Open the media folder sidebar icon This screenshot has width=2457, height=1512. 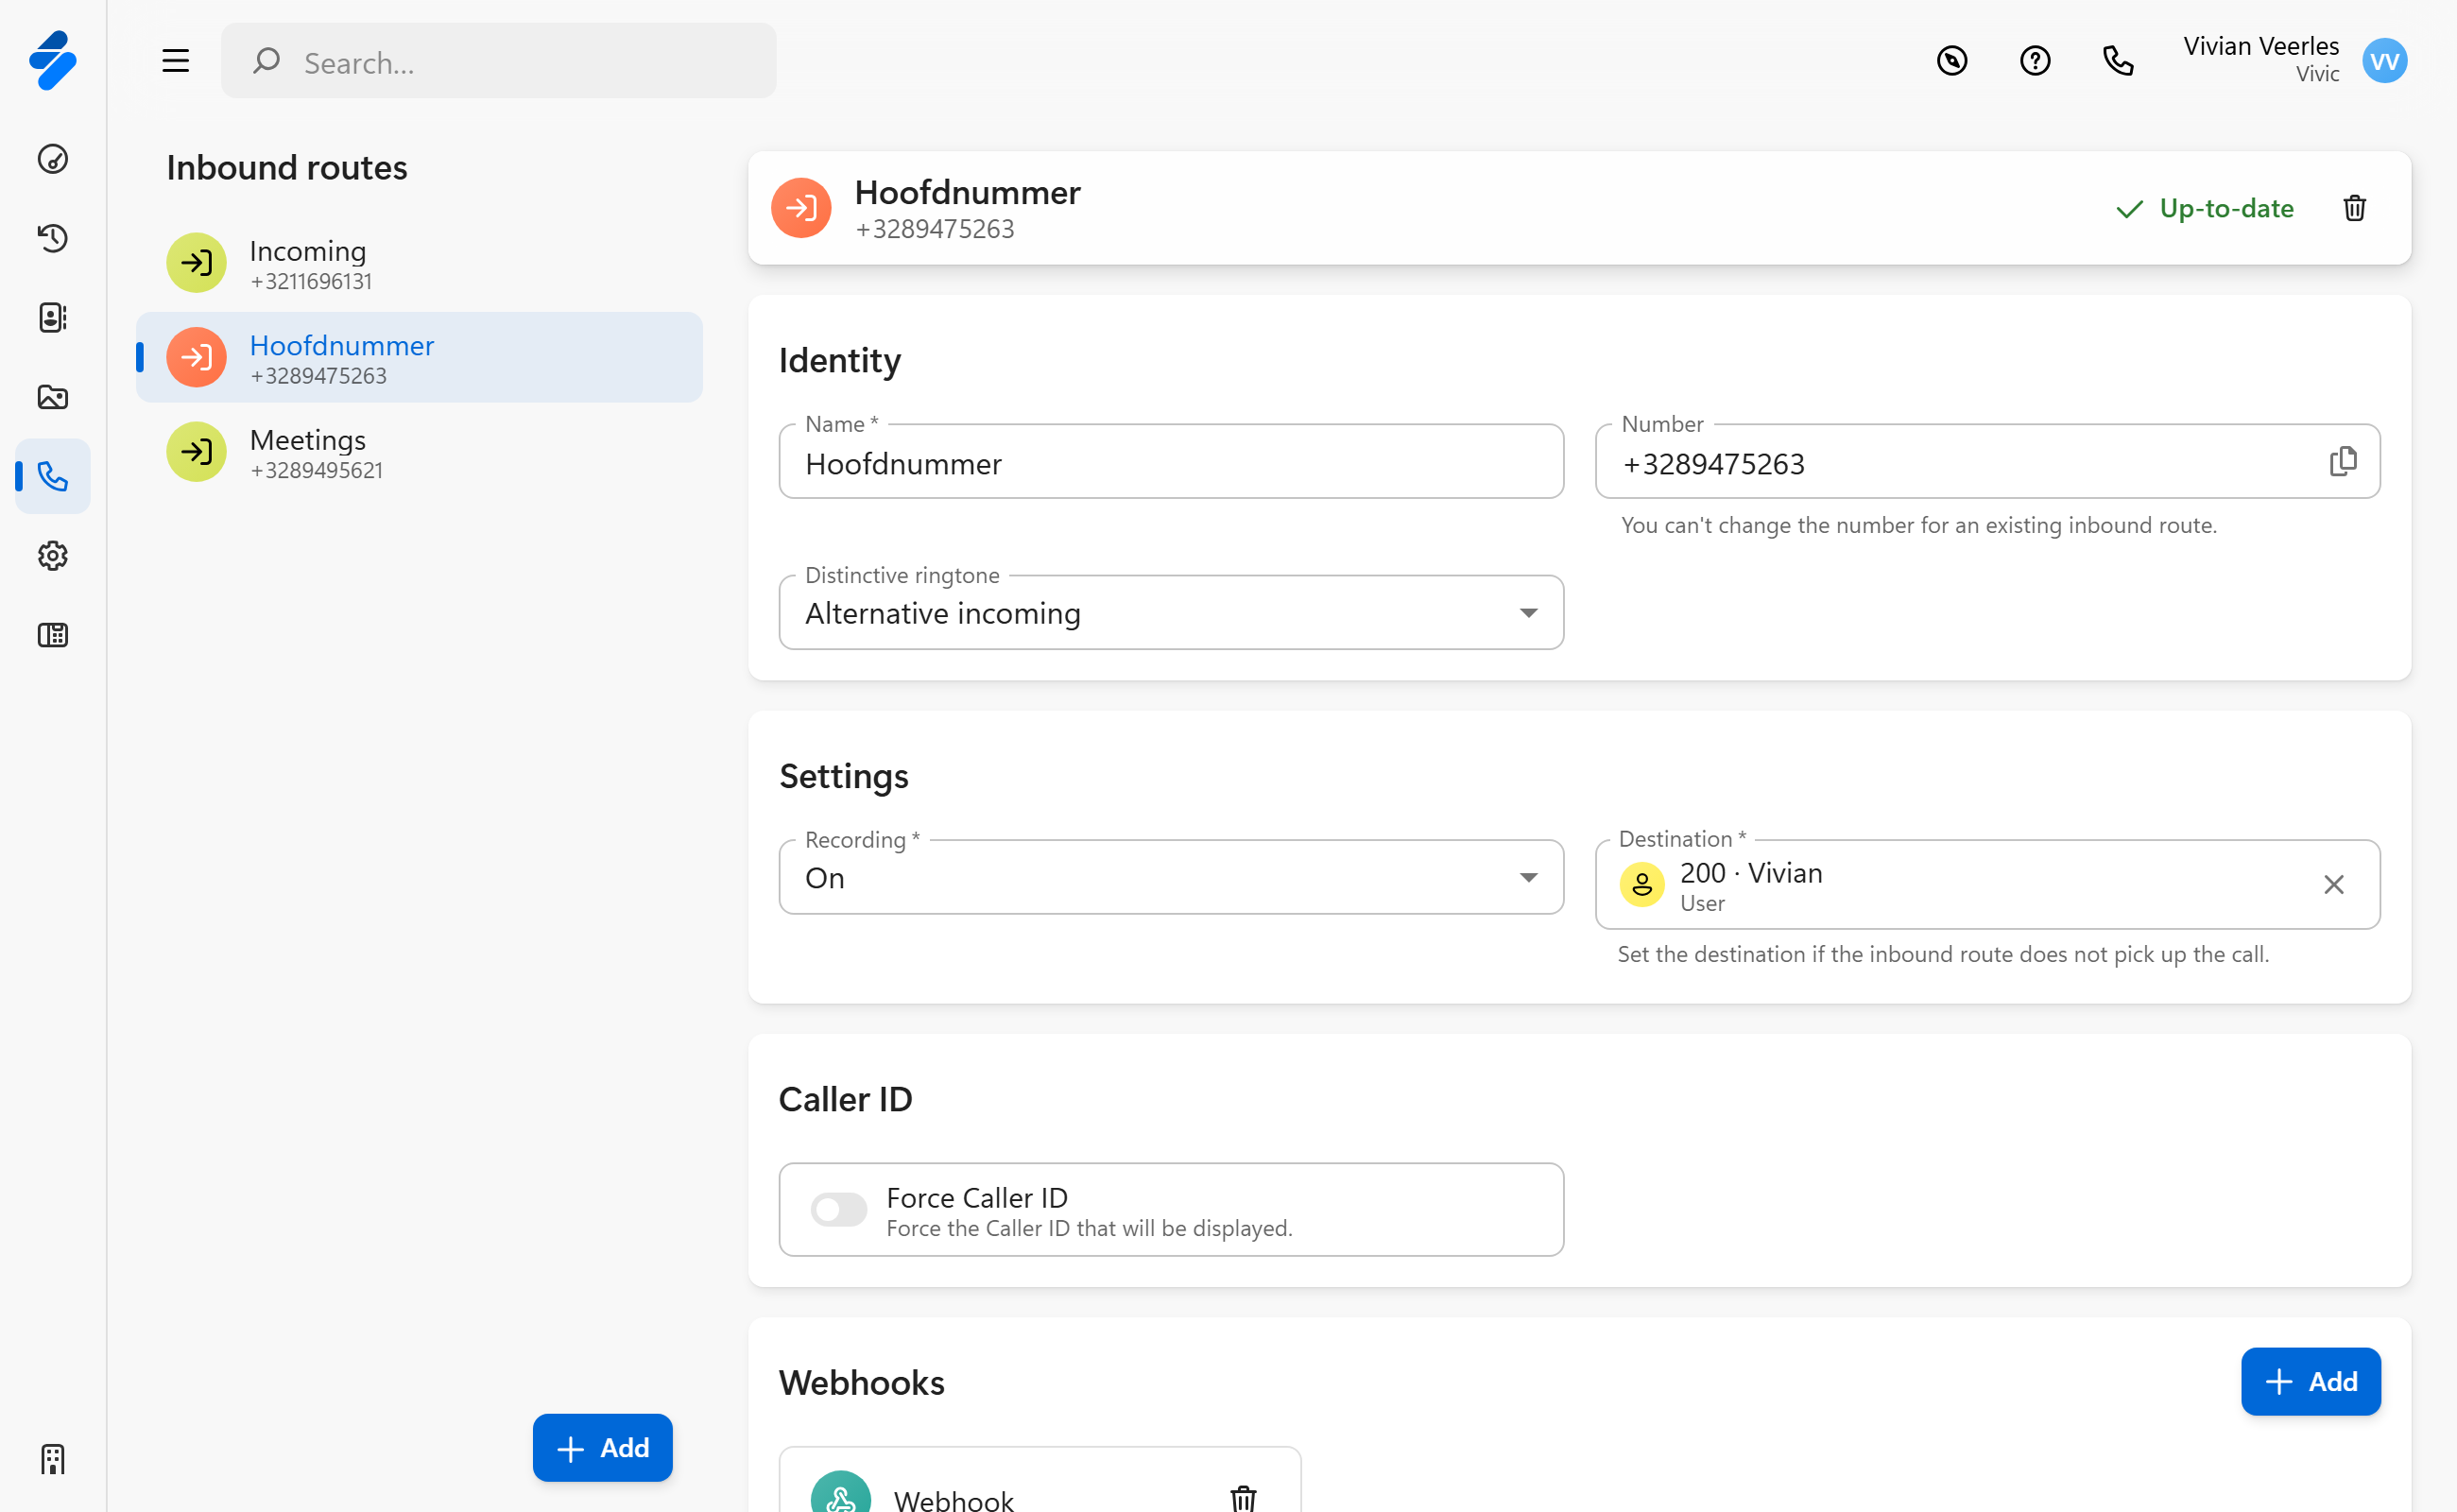click(x=53, y=397)
